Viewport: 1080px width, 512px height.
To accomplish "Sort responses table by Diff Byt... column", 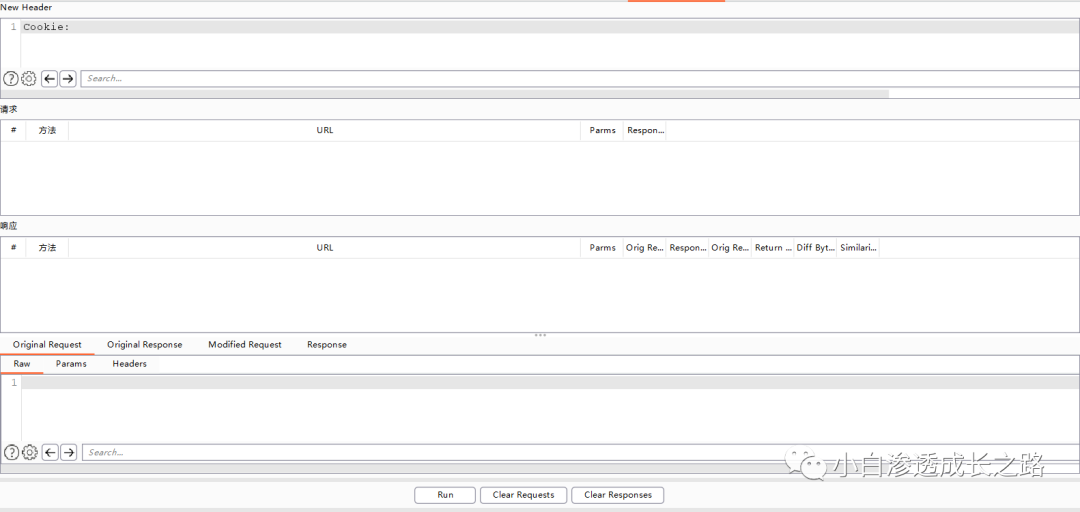I will pyautogui.click(x=816, y=247).
